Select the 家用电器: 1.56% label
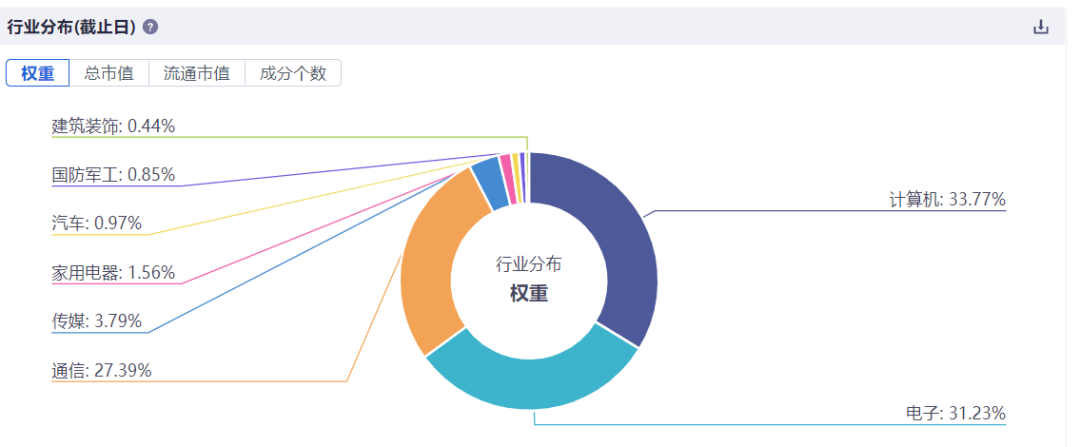 (x=114, y=272)
